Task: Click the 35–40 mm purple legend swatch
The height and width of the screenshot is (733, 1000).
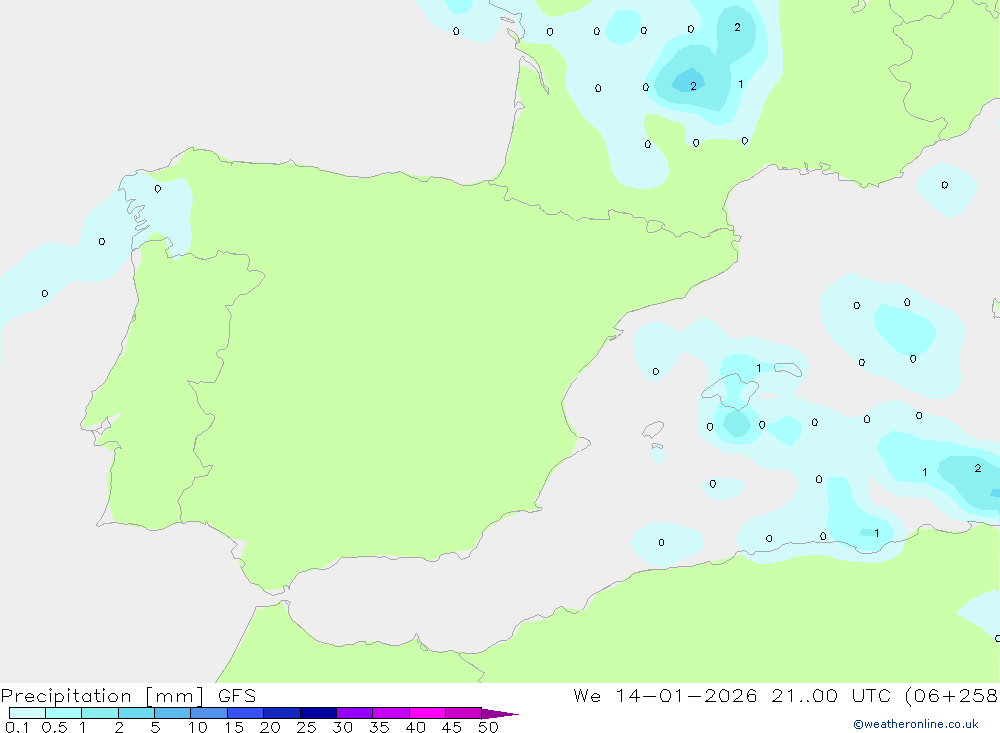Action: [x=390, y=713]
